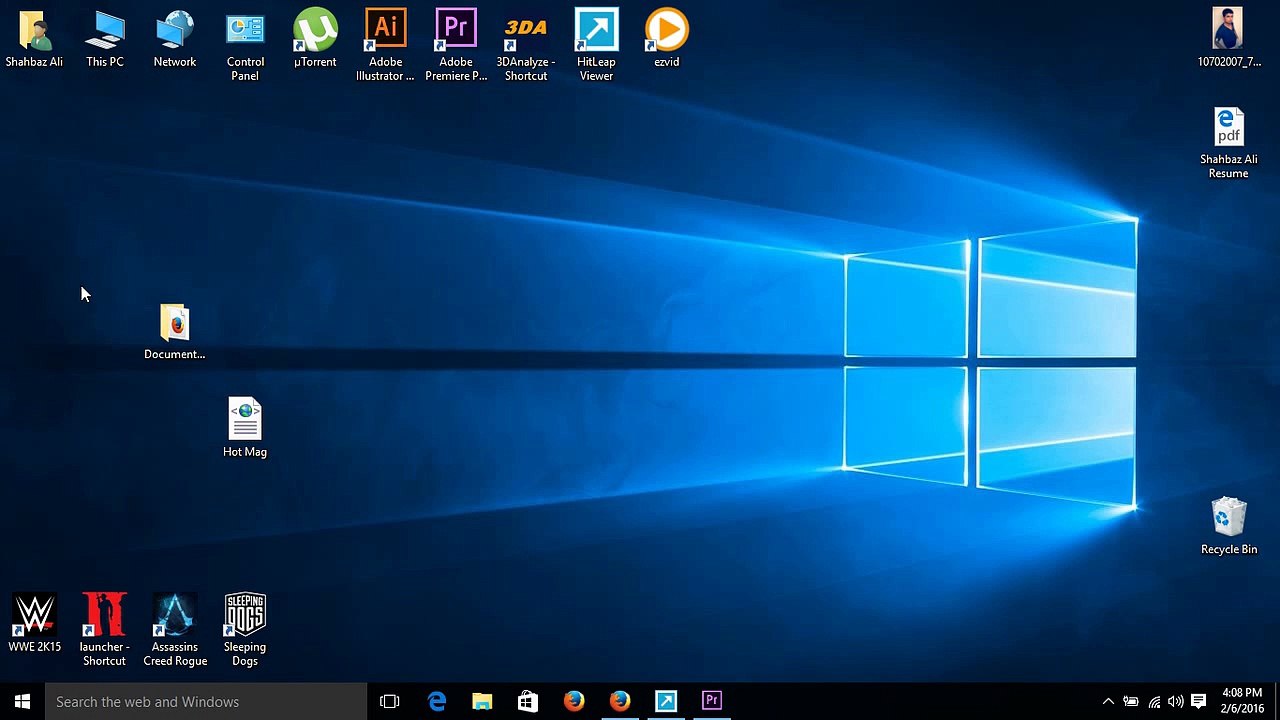
Task: Select the Sleeping Dogs game shortcut
Action: (x=245, y=631)
